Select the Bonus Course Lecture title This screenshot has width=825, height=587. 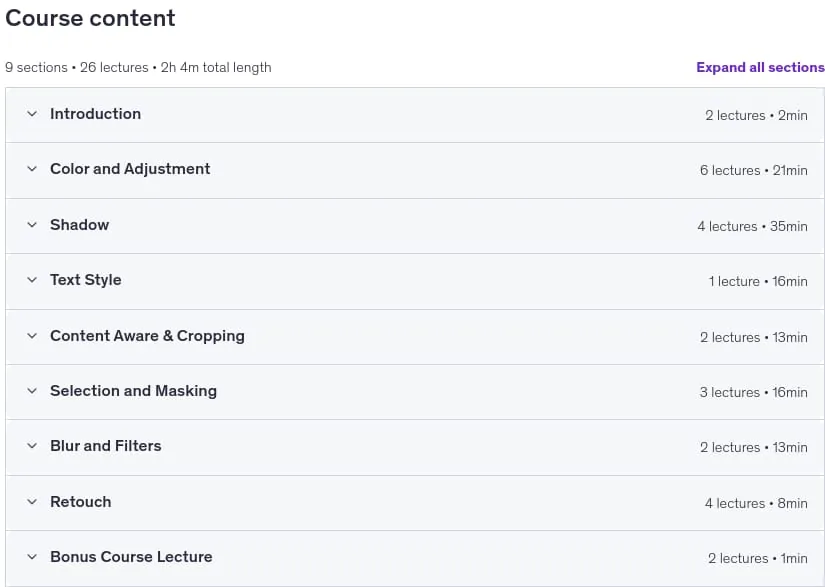(131, 556)
